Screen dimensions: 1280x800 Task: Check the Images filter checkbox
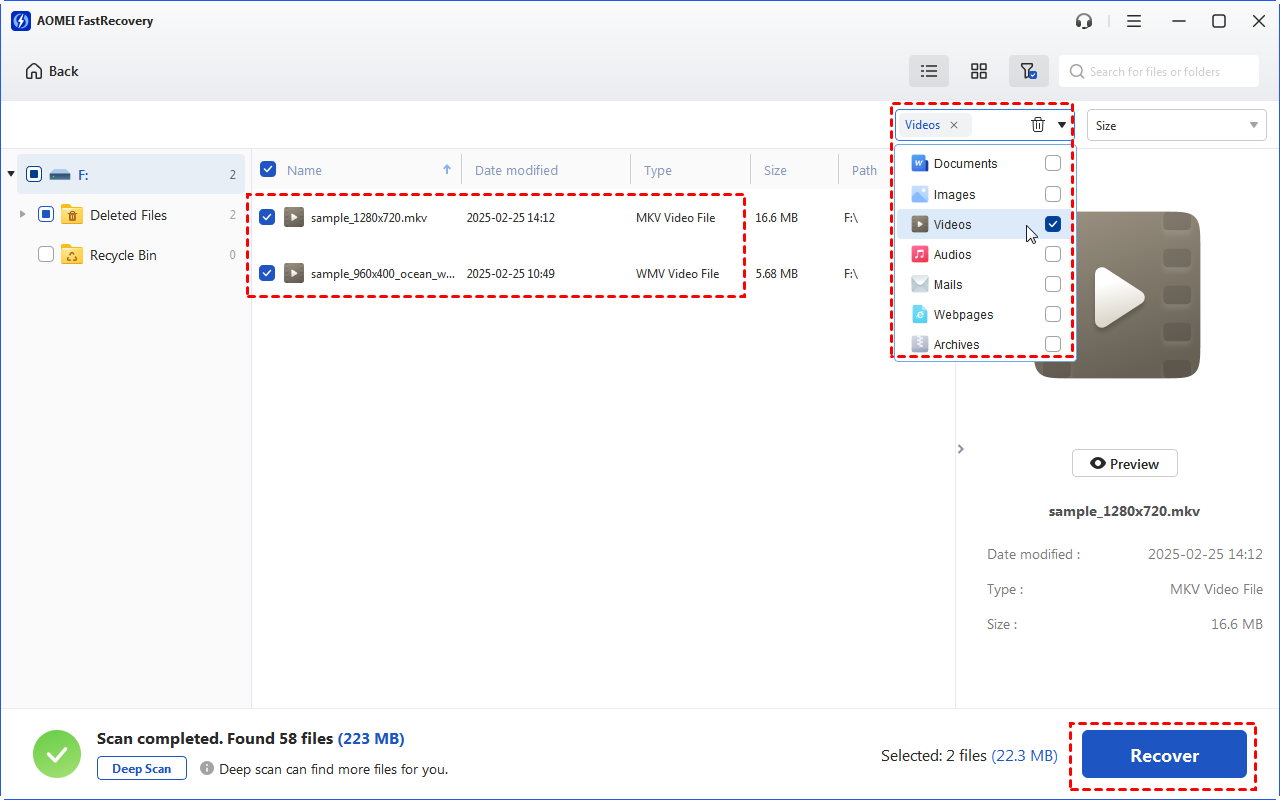point(1053,194)
